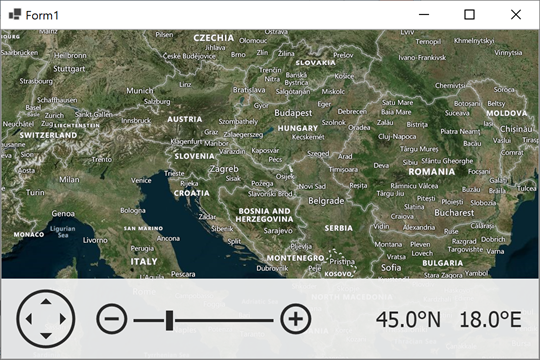Click the Form1 application icon in title bar

coord(15,14)
